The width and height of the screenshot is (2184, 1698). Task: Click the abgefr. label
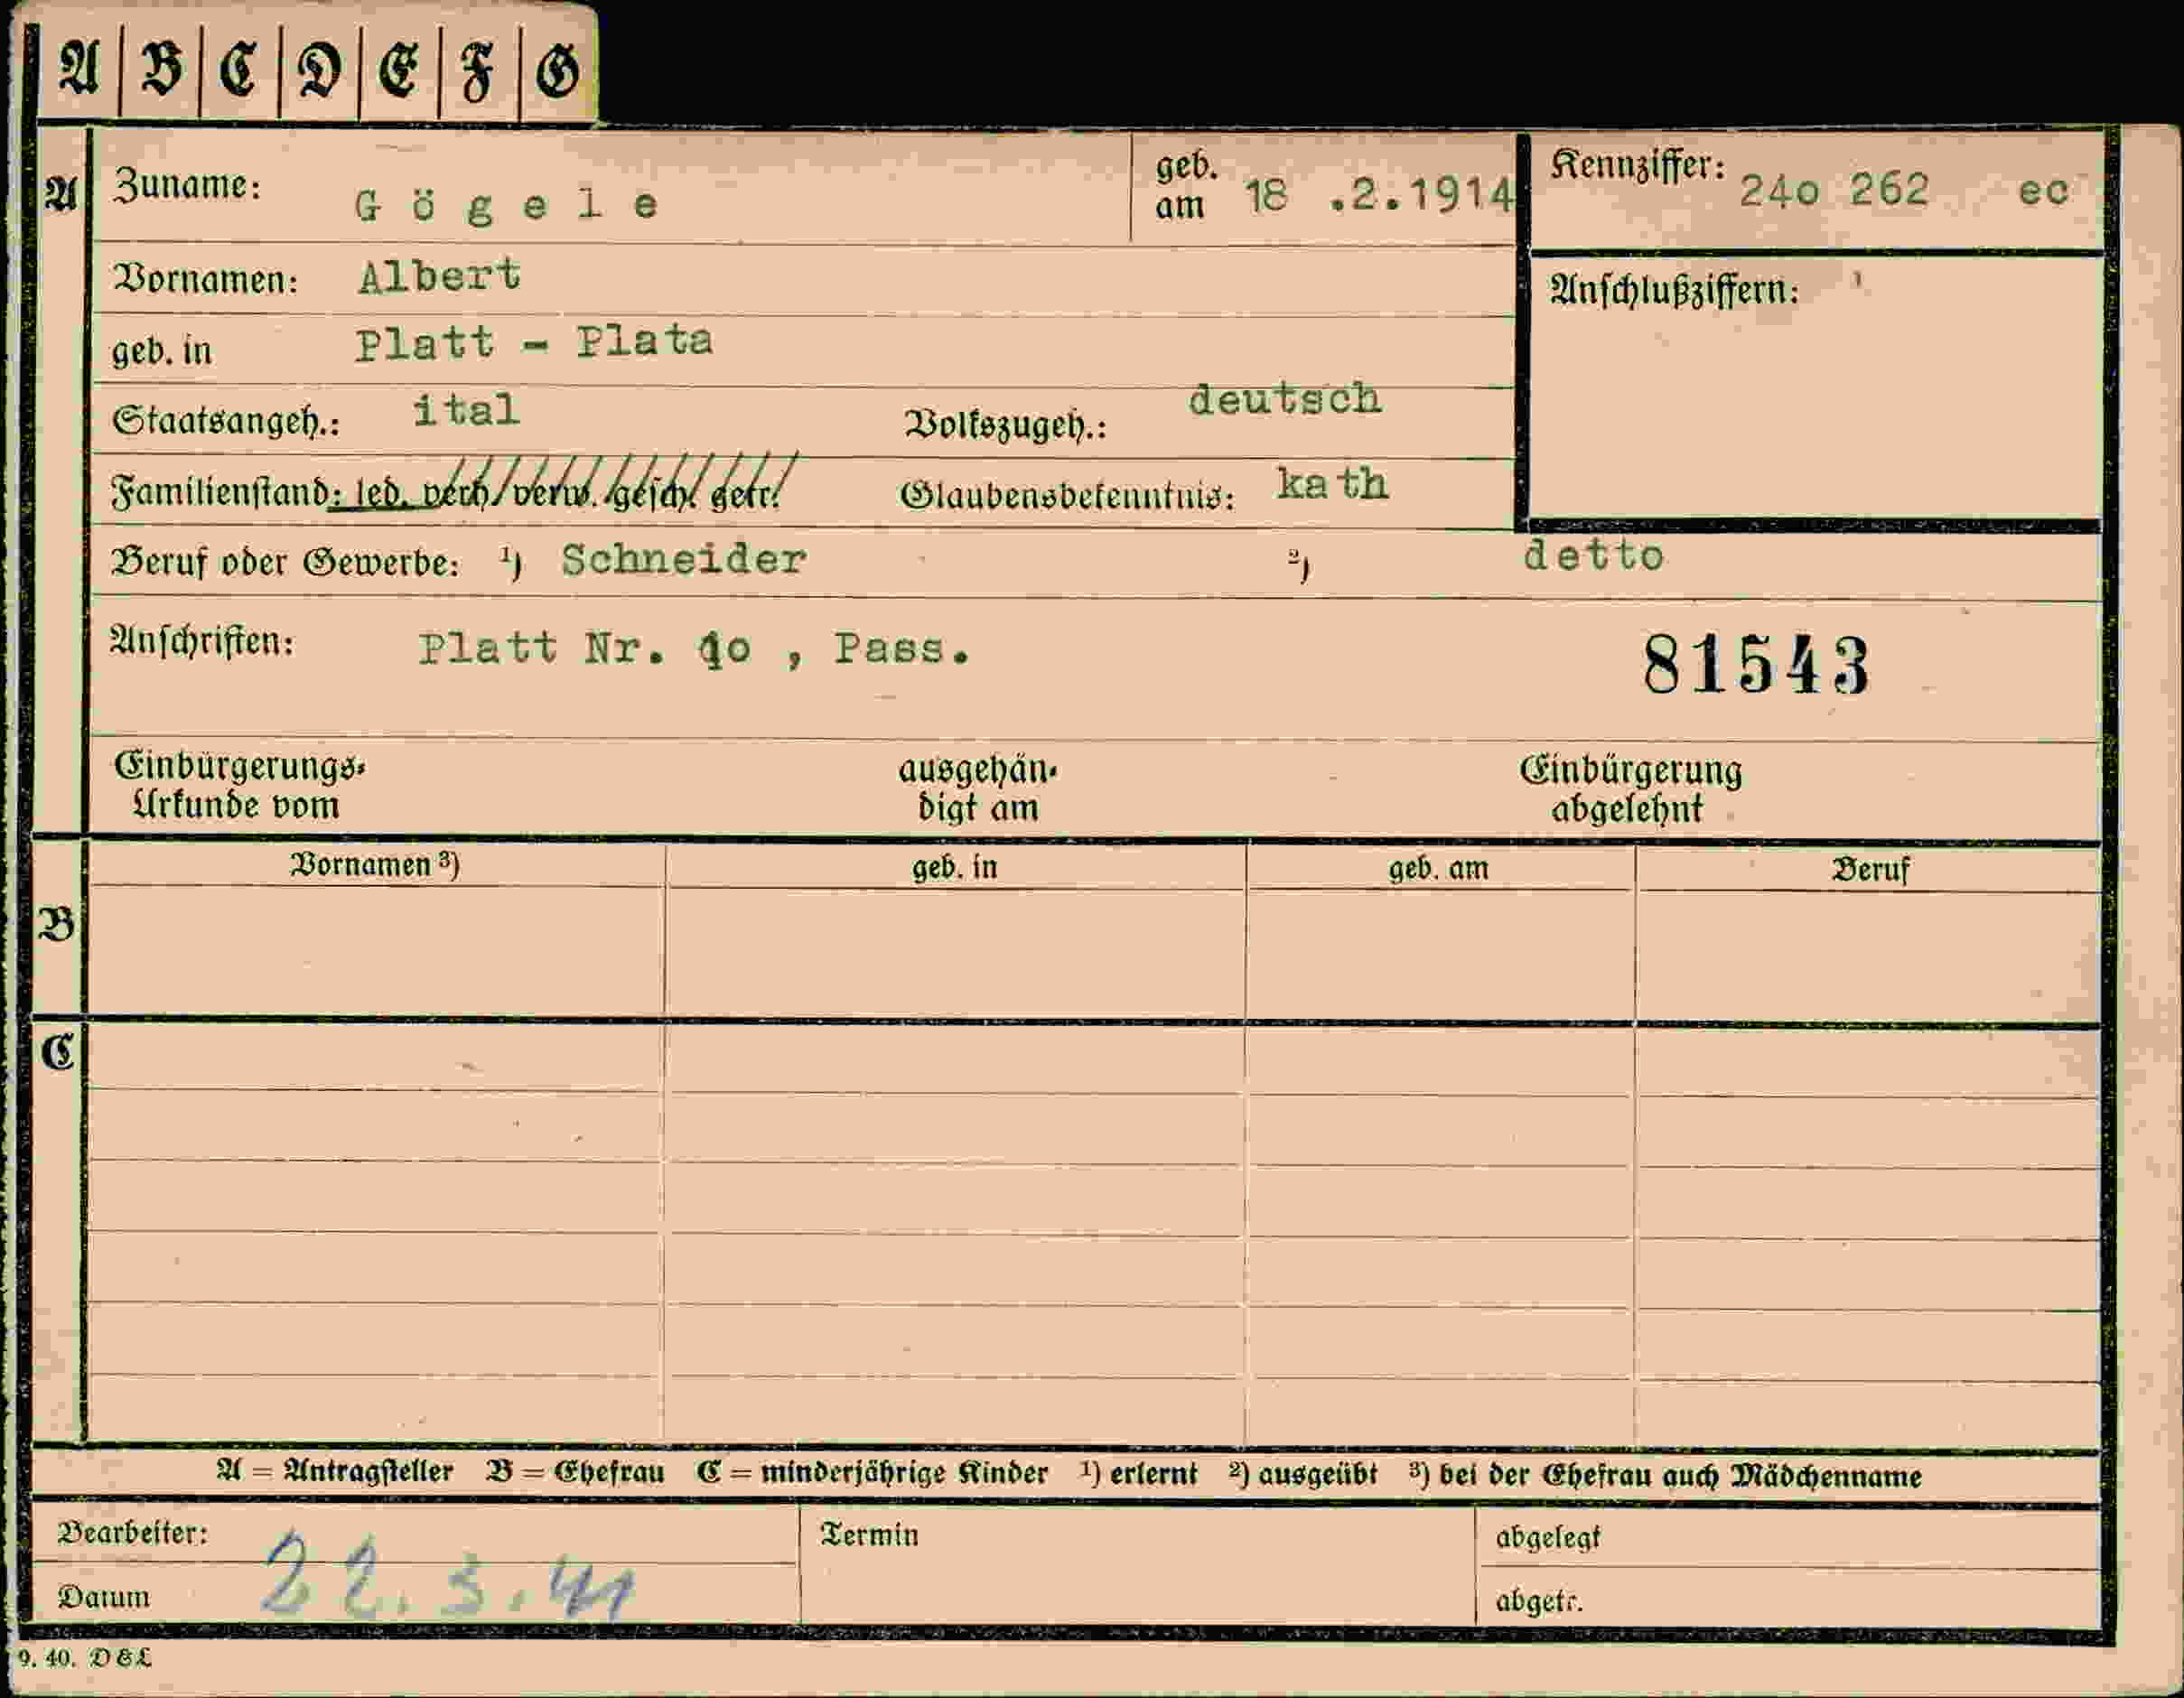pos(1540,1602)
